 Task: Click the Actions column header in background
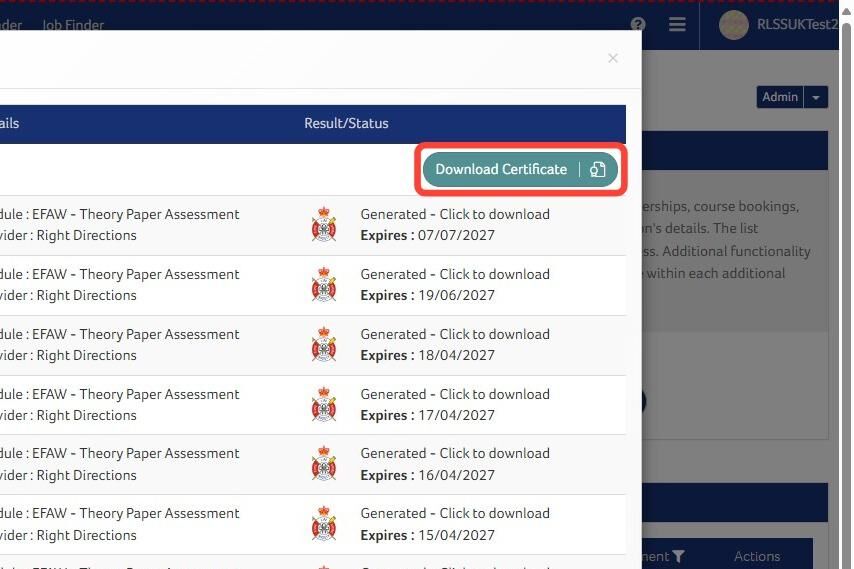tap(757, 556)
